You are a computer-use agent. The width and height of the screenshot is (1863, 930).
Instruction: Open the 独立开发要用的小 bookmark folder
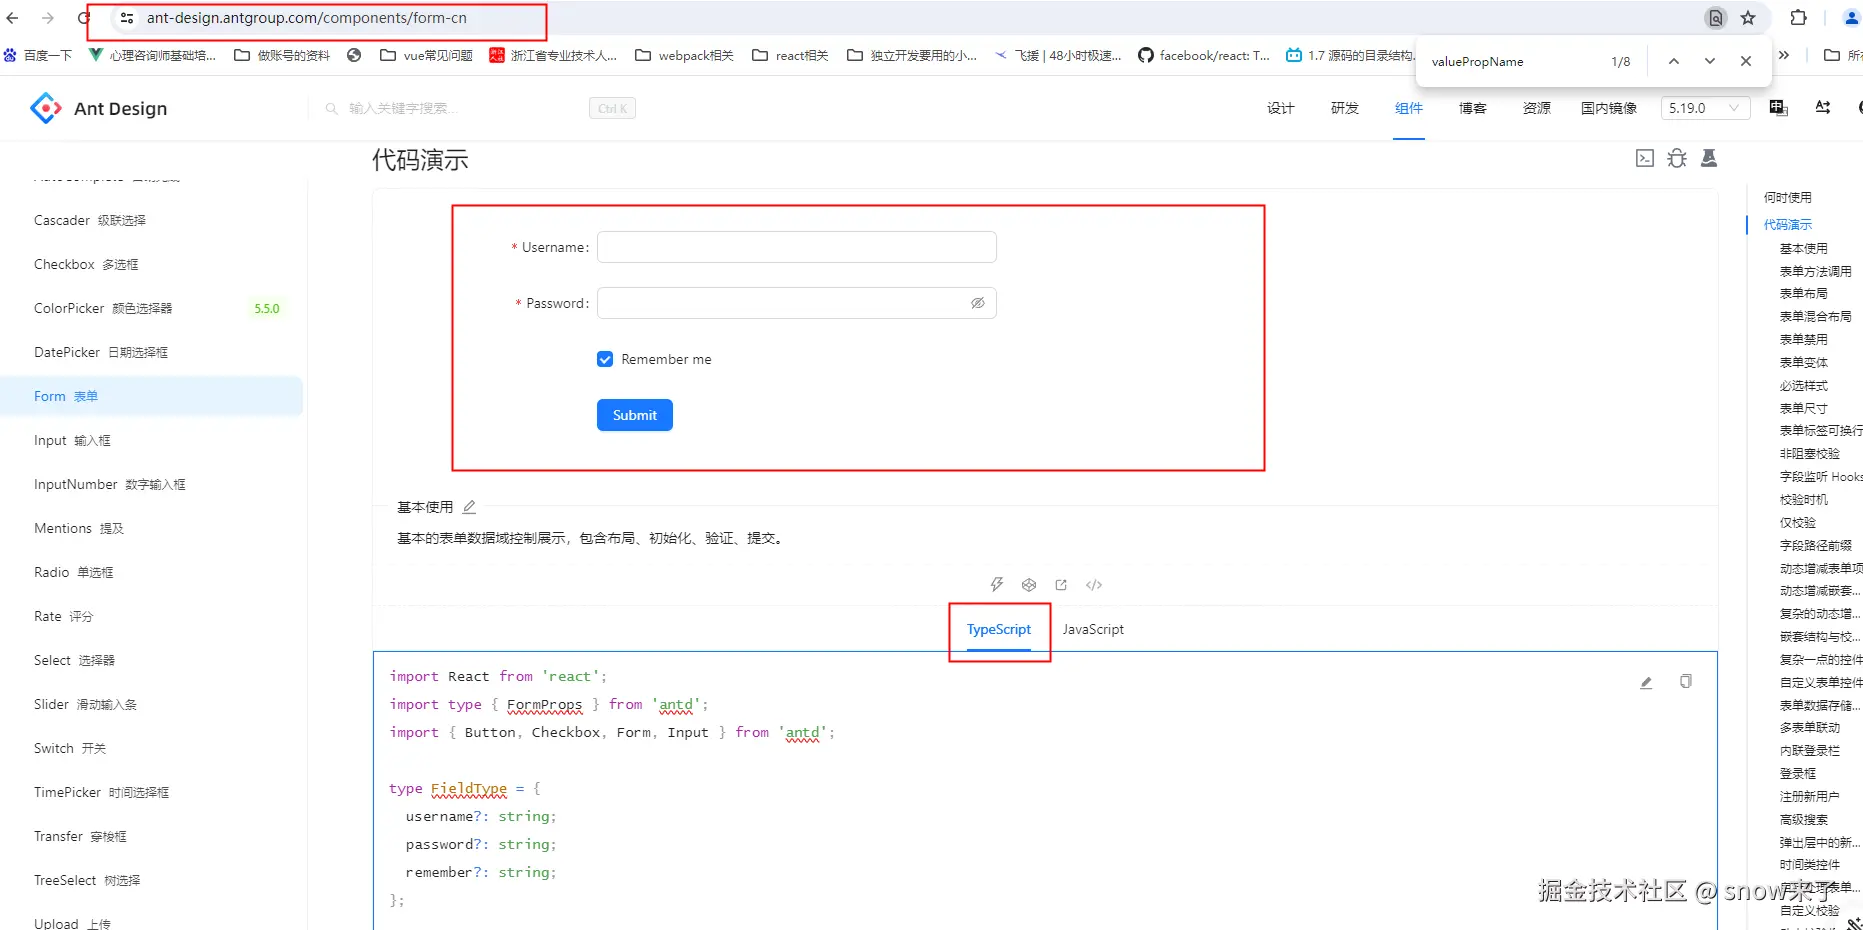click(x=912, y=55)
